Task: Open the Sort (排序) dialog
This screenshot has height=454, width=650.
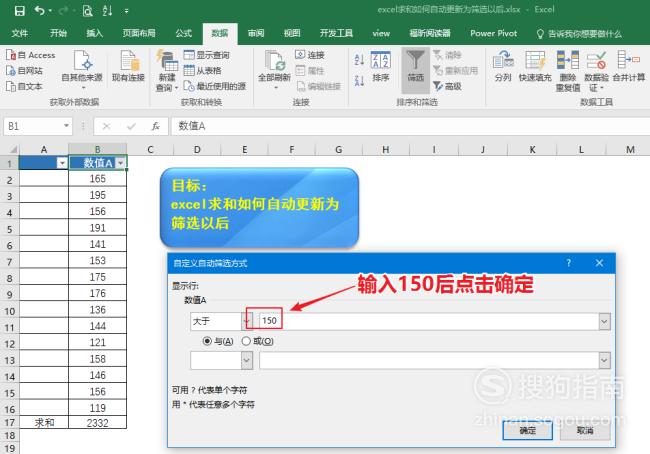Action: [x=381, y=66]
